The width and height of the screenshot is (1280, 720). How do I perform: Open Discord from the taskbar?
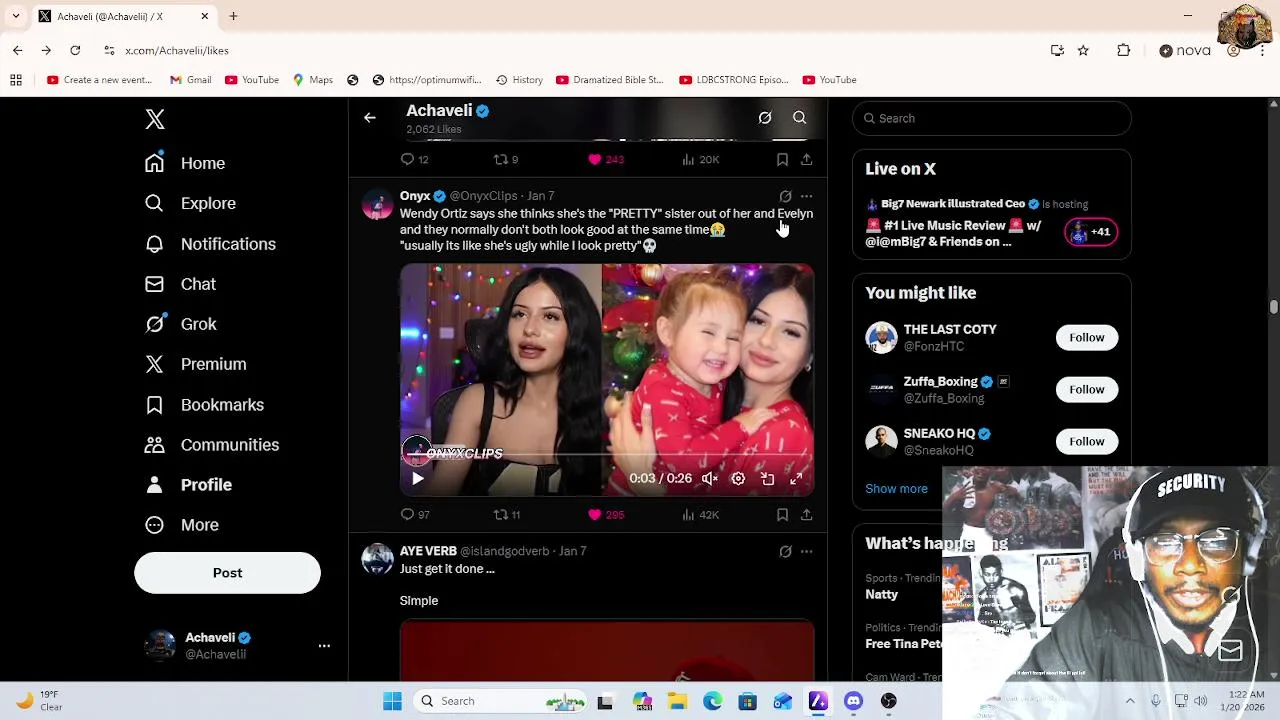click(x=853, y=701)
